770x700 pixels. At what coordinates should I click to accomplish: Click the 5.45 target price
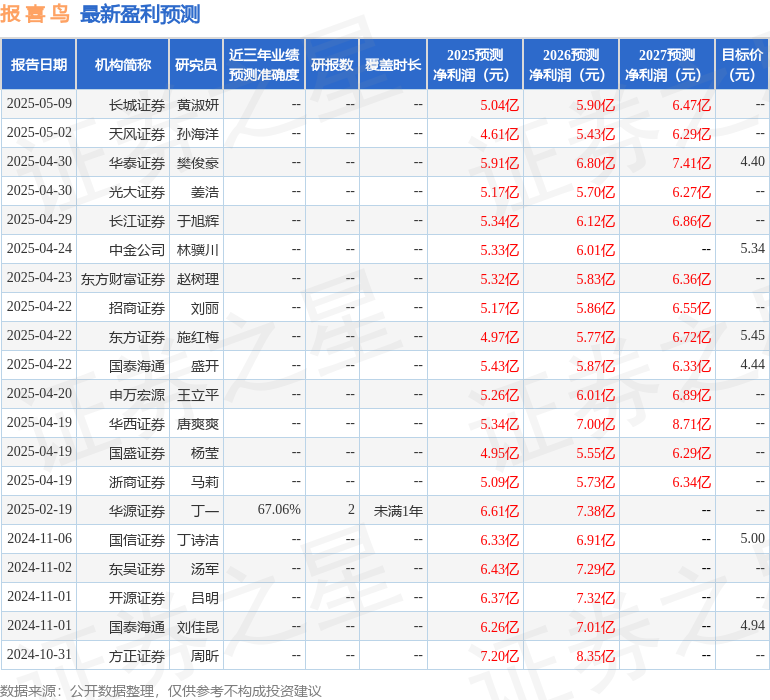coord(752,335)
